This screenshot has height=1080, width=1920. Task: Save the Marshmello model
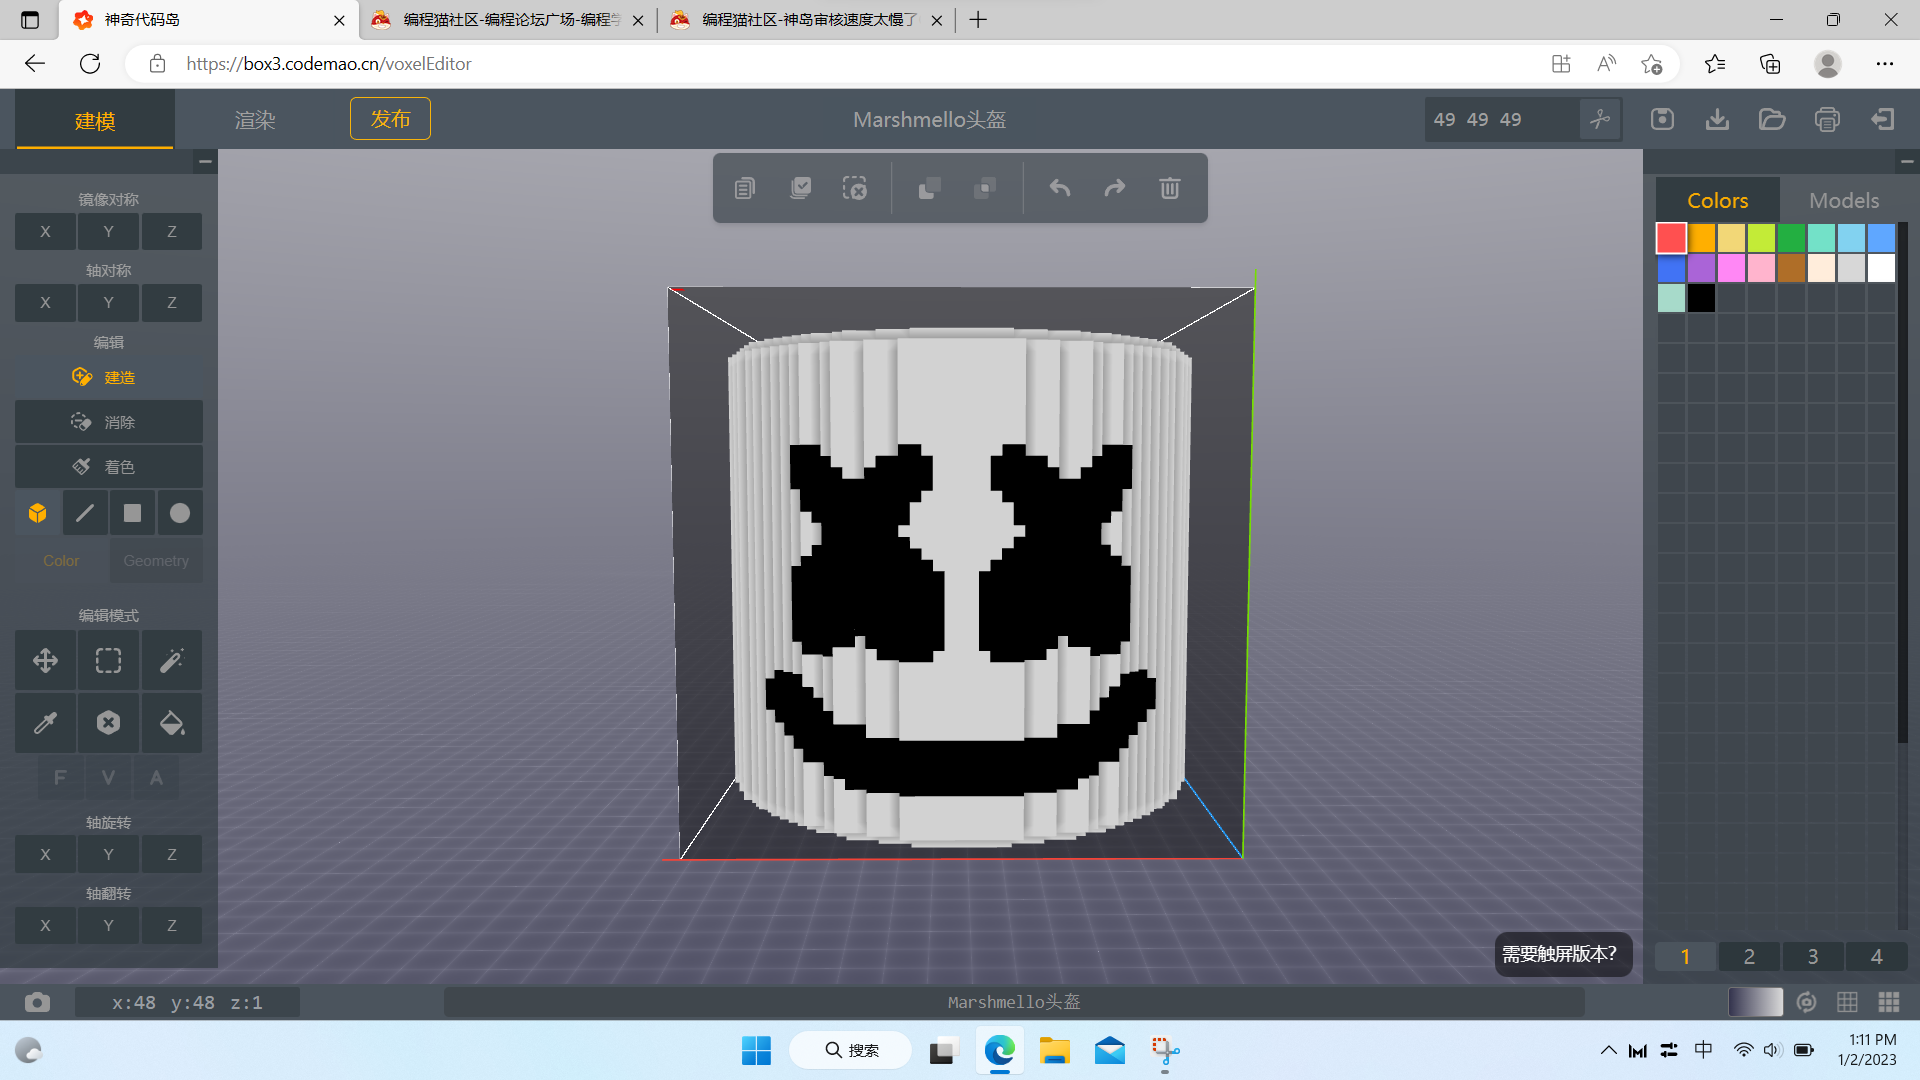pos(1662,120)
